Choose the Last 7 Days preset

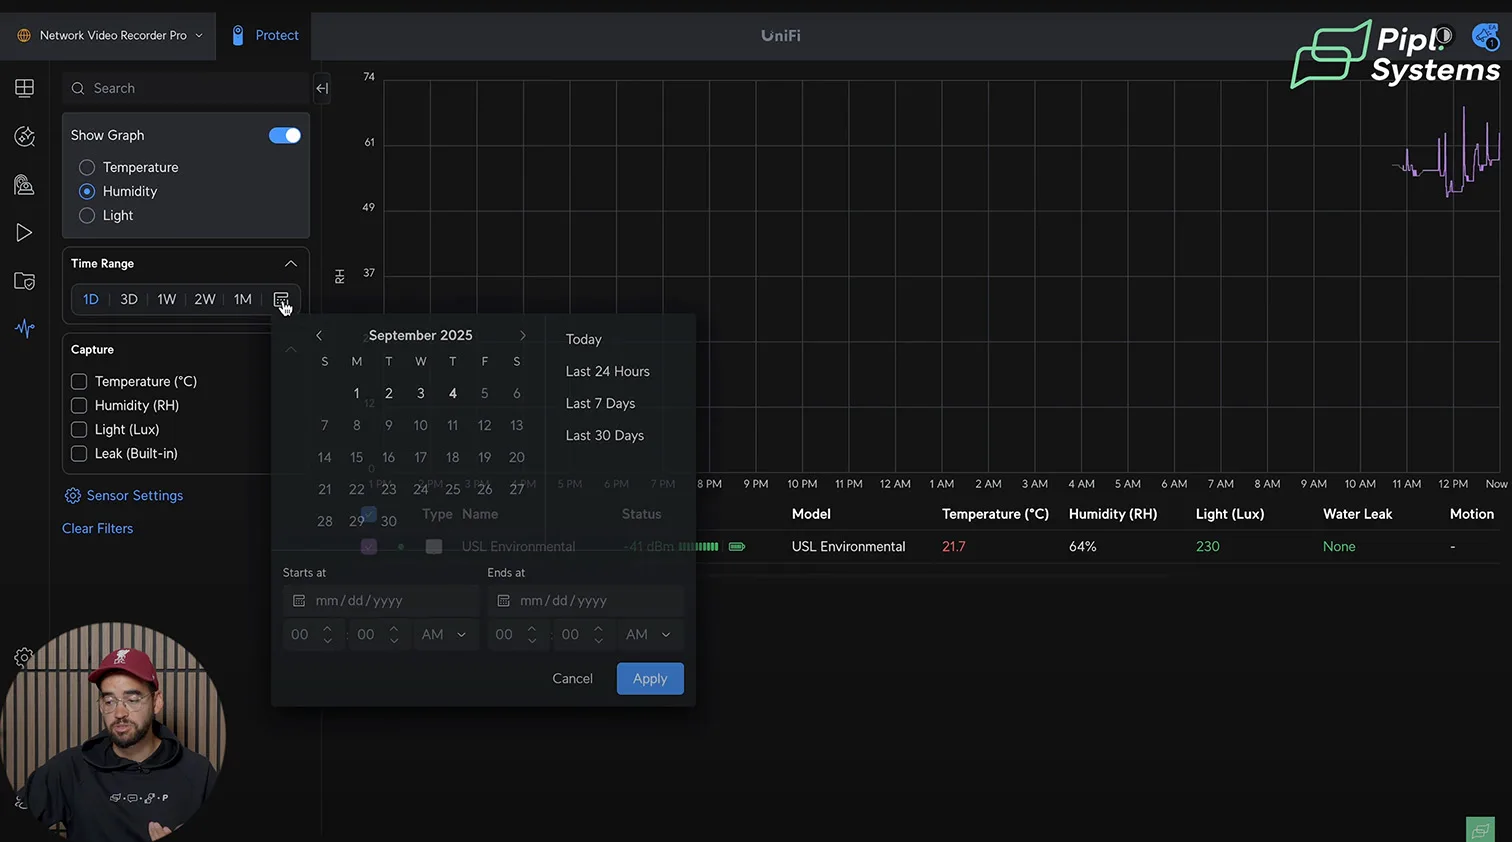coord(601,403)
